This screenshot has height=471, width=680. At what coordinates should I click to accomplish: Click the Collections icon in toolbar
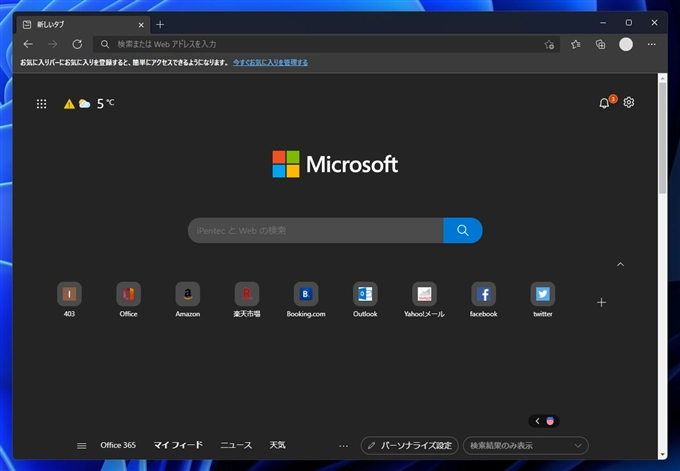point(600,44)
